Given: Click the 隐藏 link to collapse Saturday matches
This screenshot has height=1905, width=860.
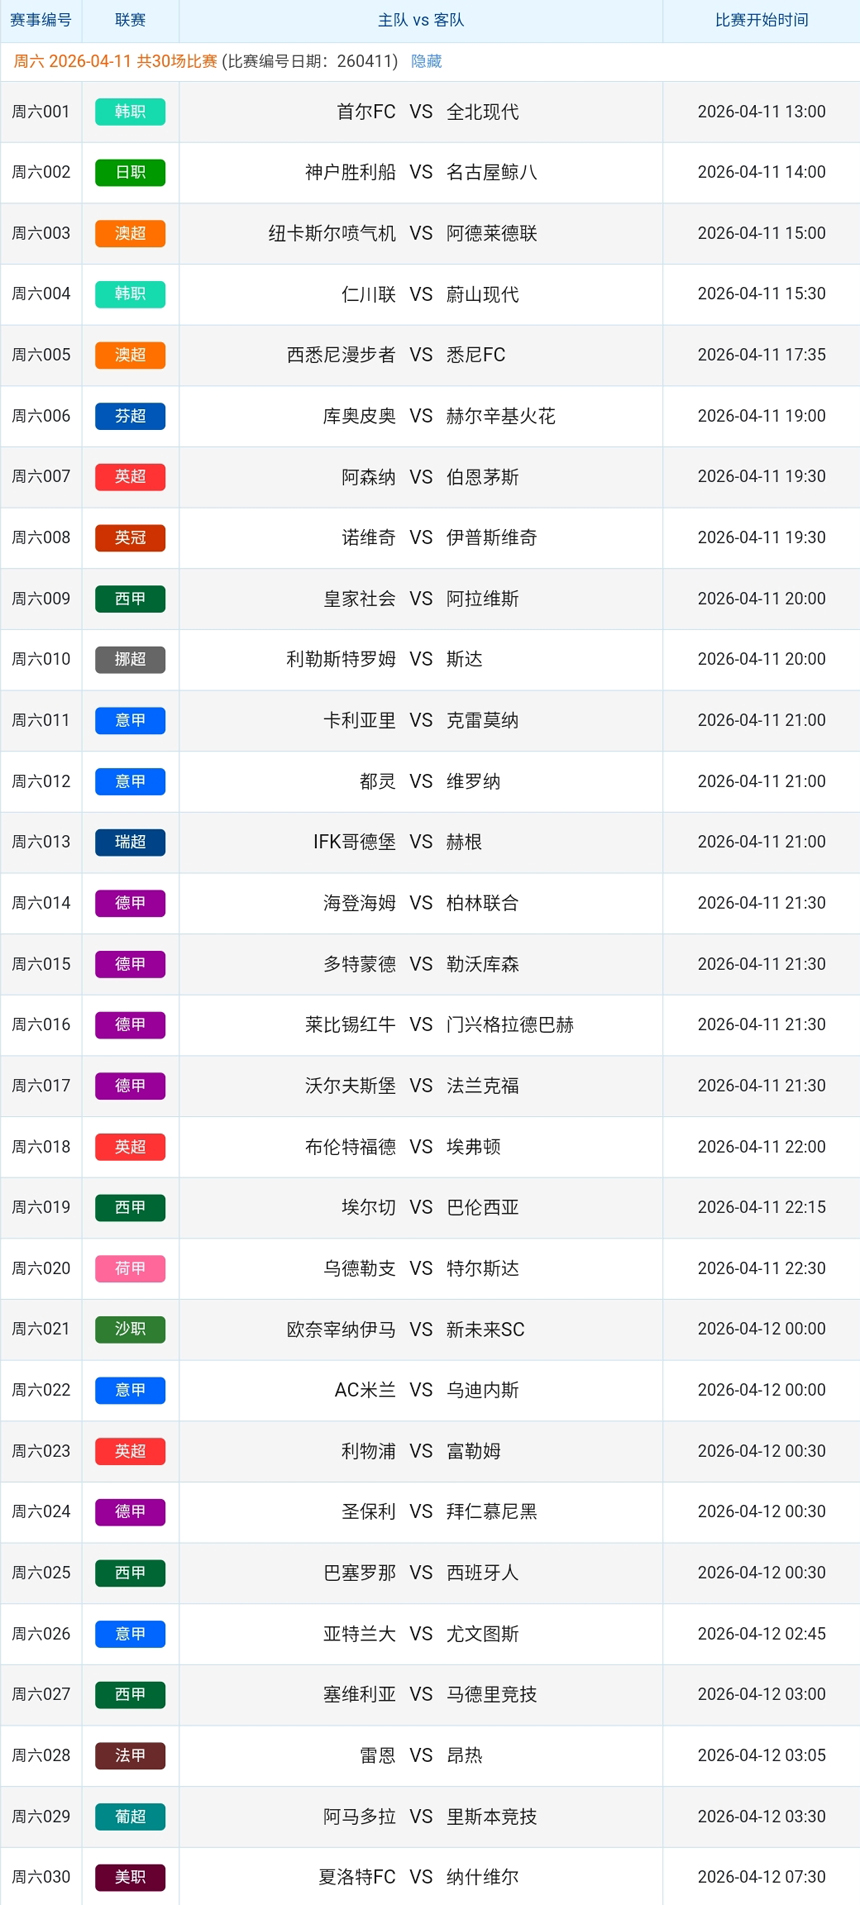Looking at the screenshot, I should 426,61.
